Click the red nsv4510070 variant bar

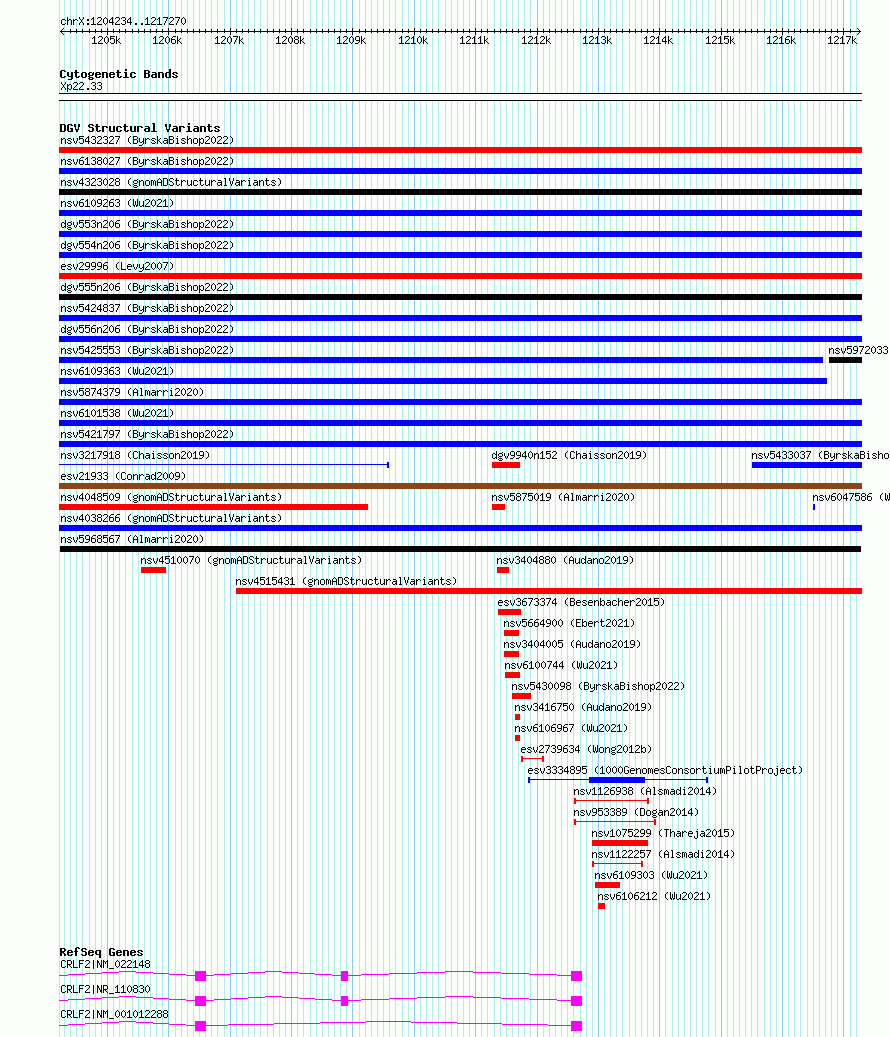(x=153, y=570)
